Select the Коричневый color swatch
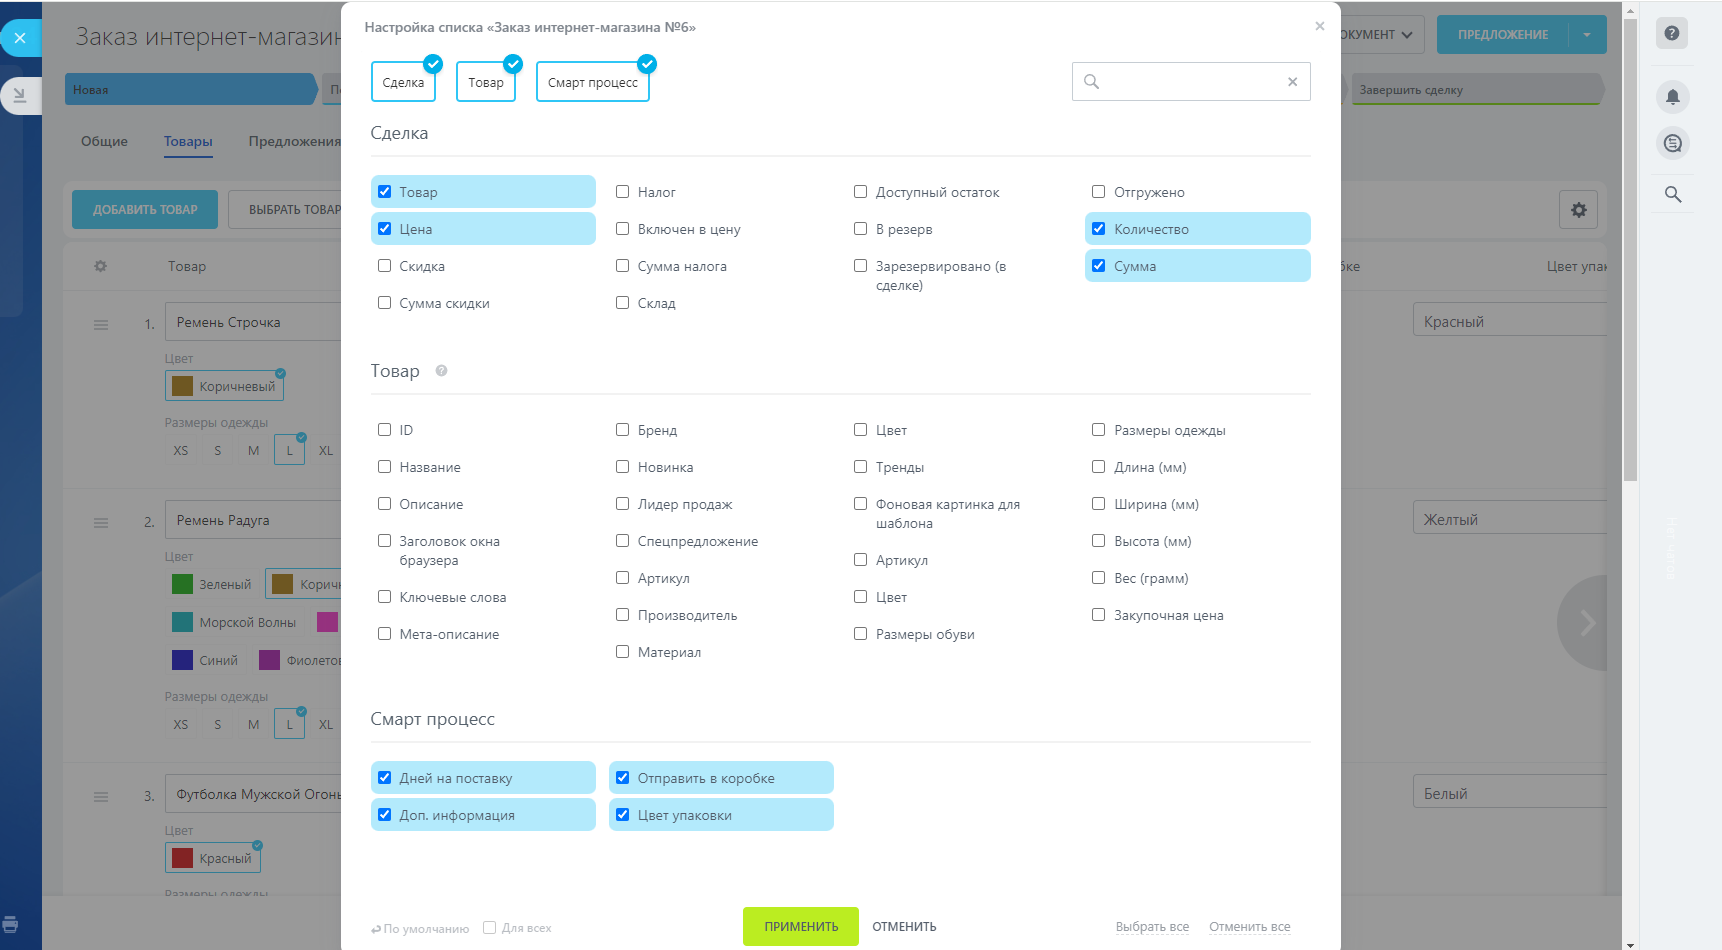Image resolution: width=1722 pixels, height=950 pixels. tap(224, 386)
